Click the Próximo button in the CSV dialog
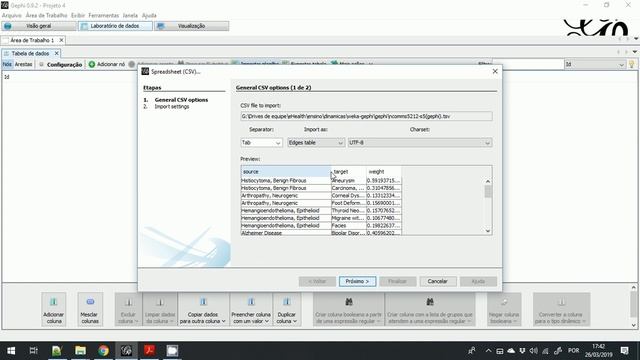 point(357,281)
